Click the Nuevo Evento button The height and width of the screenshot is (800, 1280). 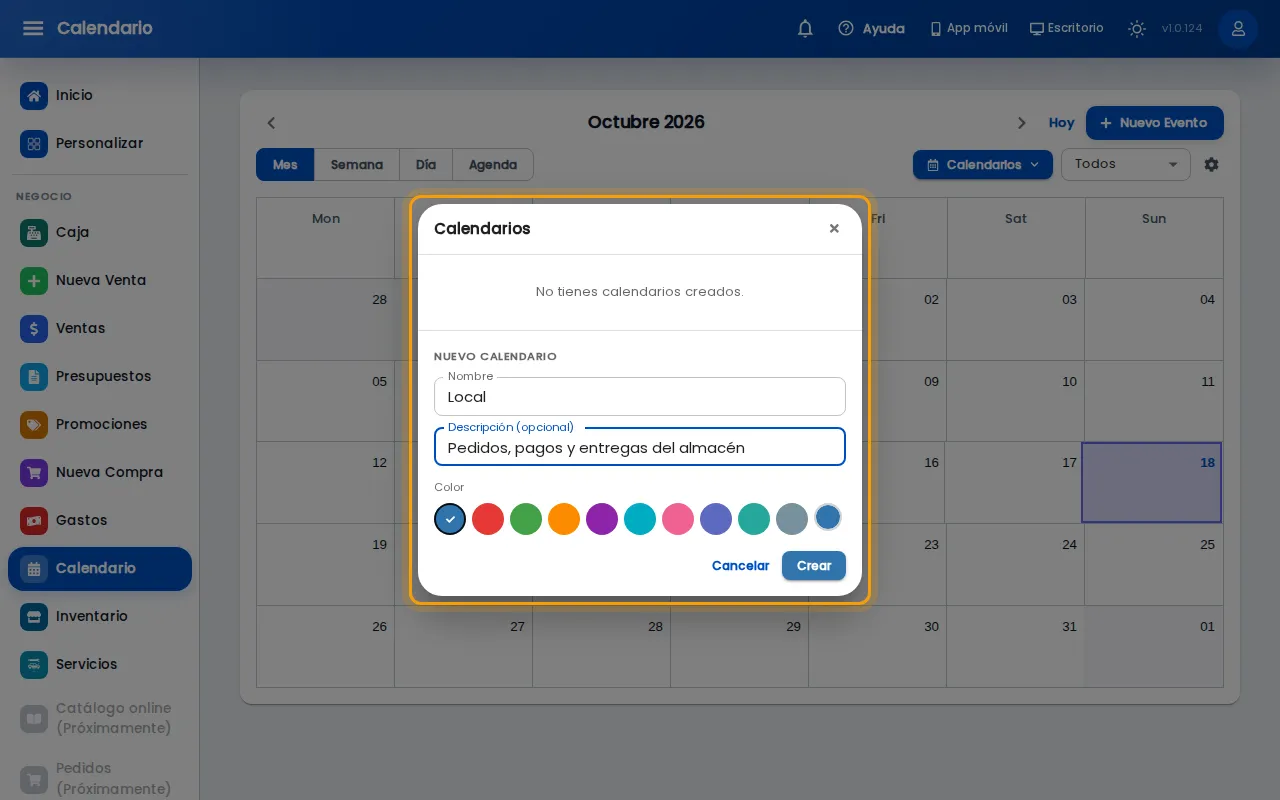click(x=1155, y=123)
